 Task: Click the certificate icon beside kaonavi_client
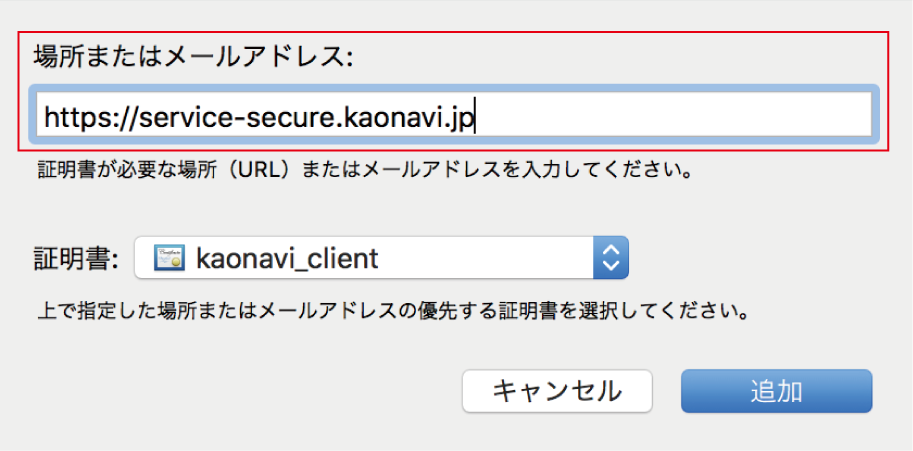[x=169, y=258]
